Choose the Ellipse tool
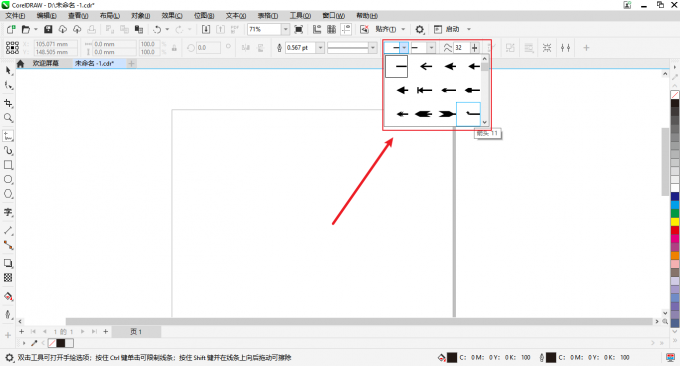Image resolution: width=680 pixels, height=366 pixels. tap(8, 180)
